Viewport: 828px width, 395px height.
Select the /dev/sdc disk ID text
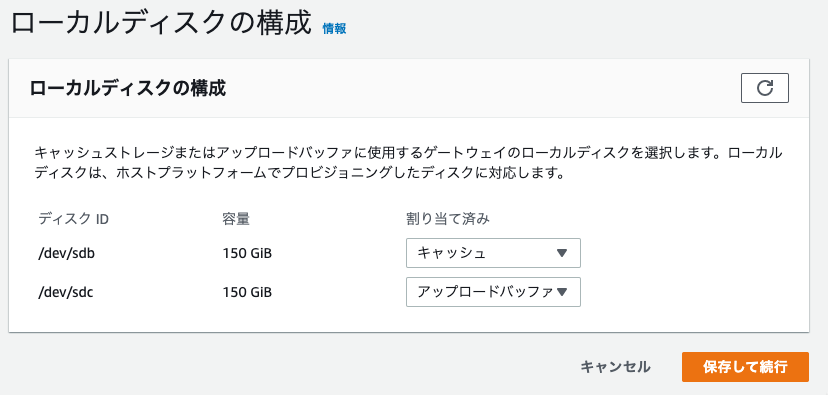coord(66,292)
